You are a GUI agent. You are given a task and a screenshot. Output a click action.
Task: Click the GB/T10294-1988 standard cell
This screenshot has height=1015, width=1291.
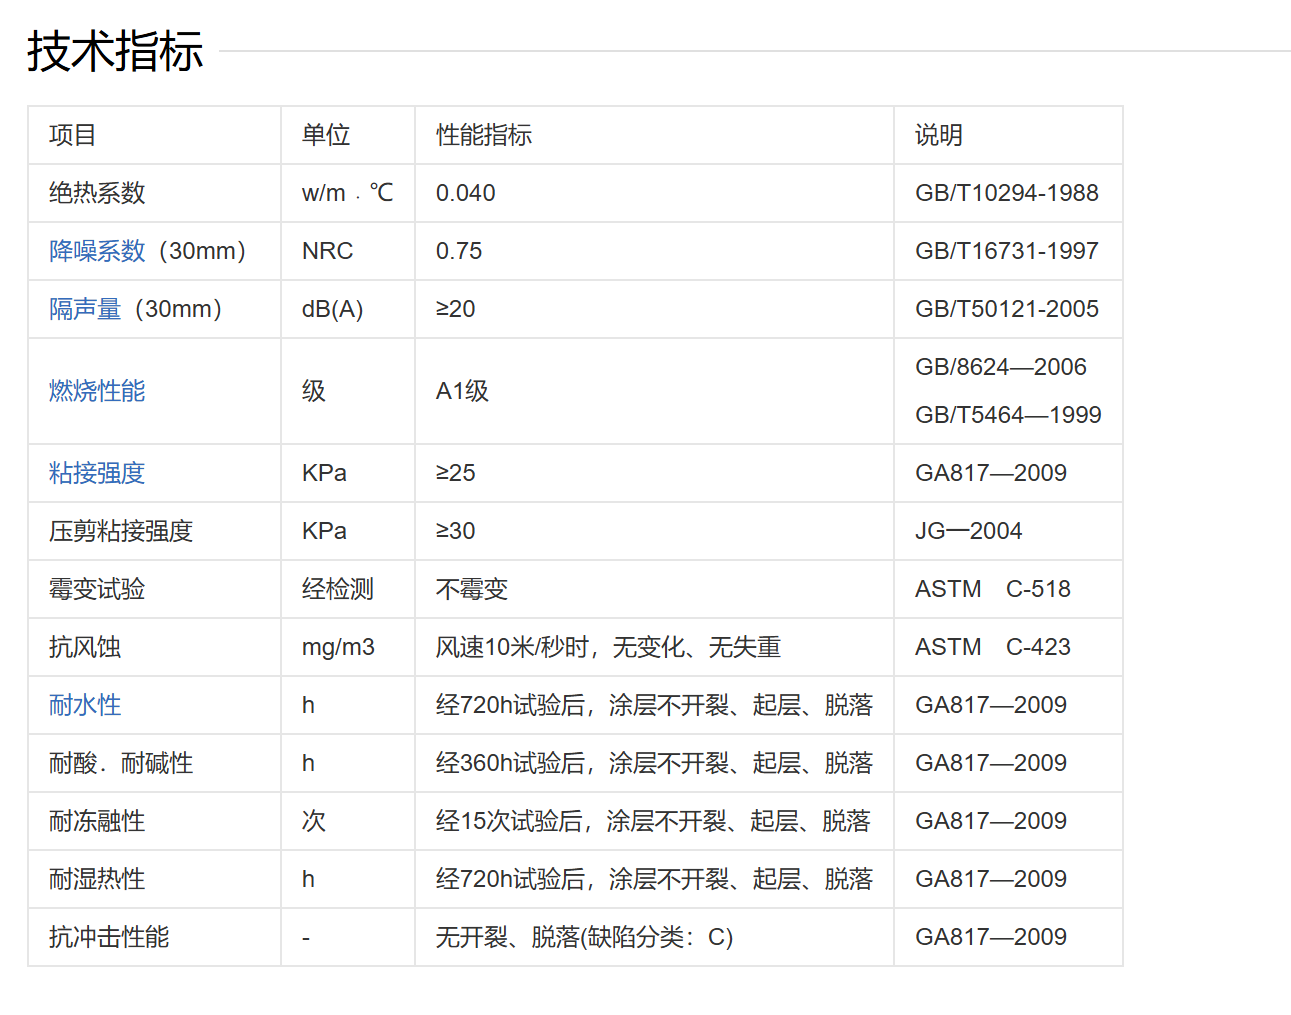[x=1006, y=193]
